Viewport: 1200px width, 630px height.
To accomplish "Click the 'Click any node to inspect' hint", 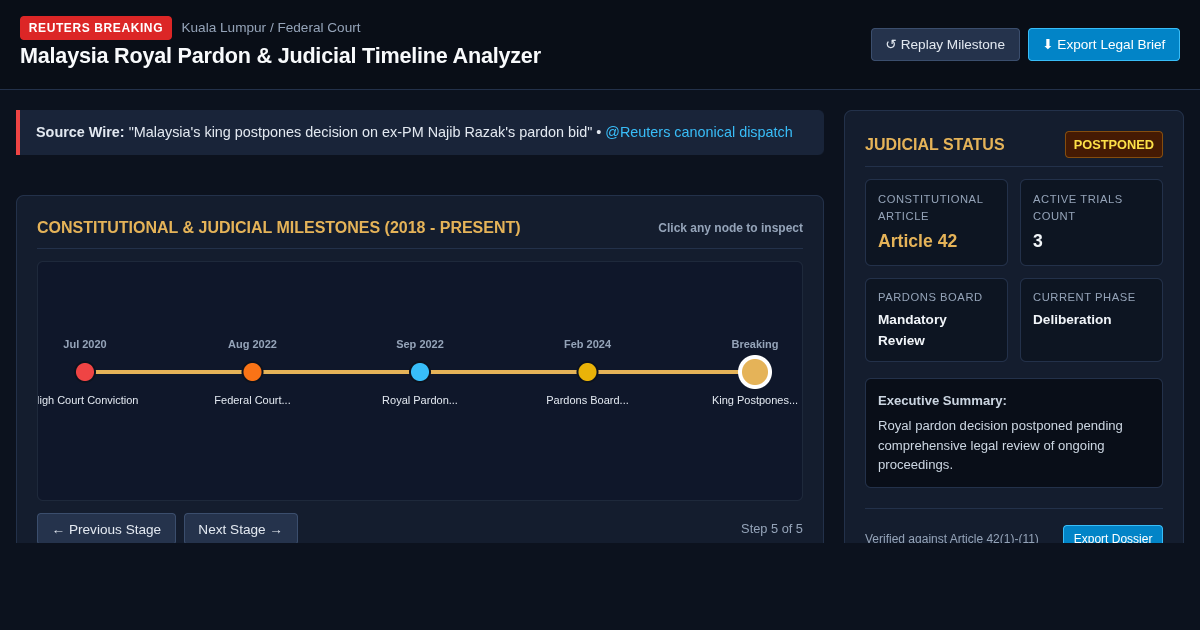I will click(730, 228).
